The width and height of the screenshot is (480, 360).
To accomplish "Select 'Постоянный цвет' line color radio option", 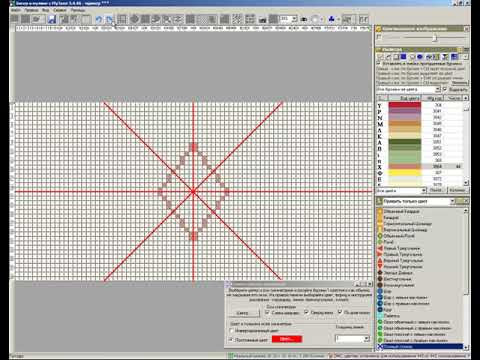I will click(231, 340).
